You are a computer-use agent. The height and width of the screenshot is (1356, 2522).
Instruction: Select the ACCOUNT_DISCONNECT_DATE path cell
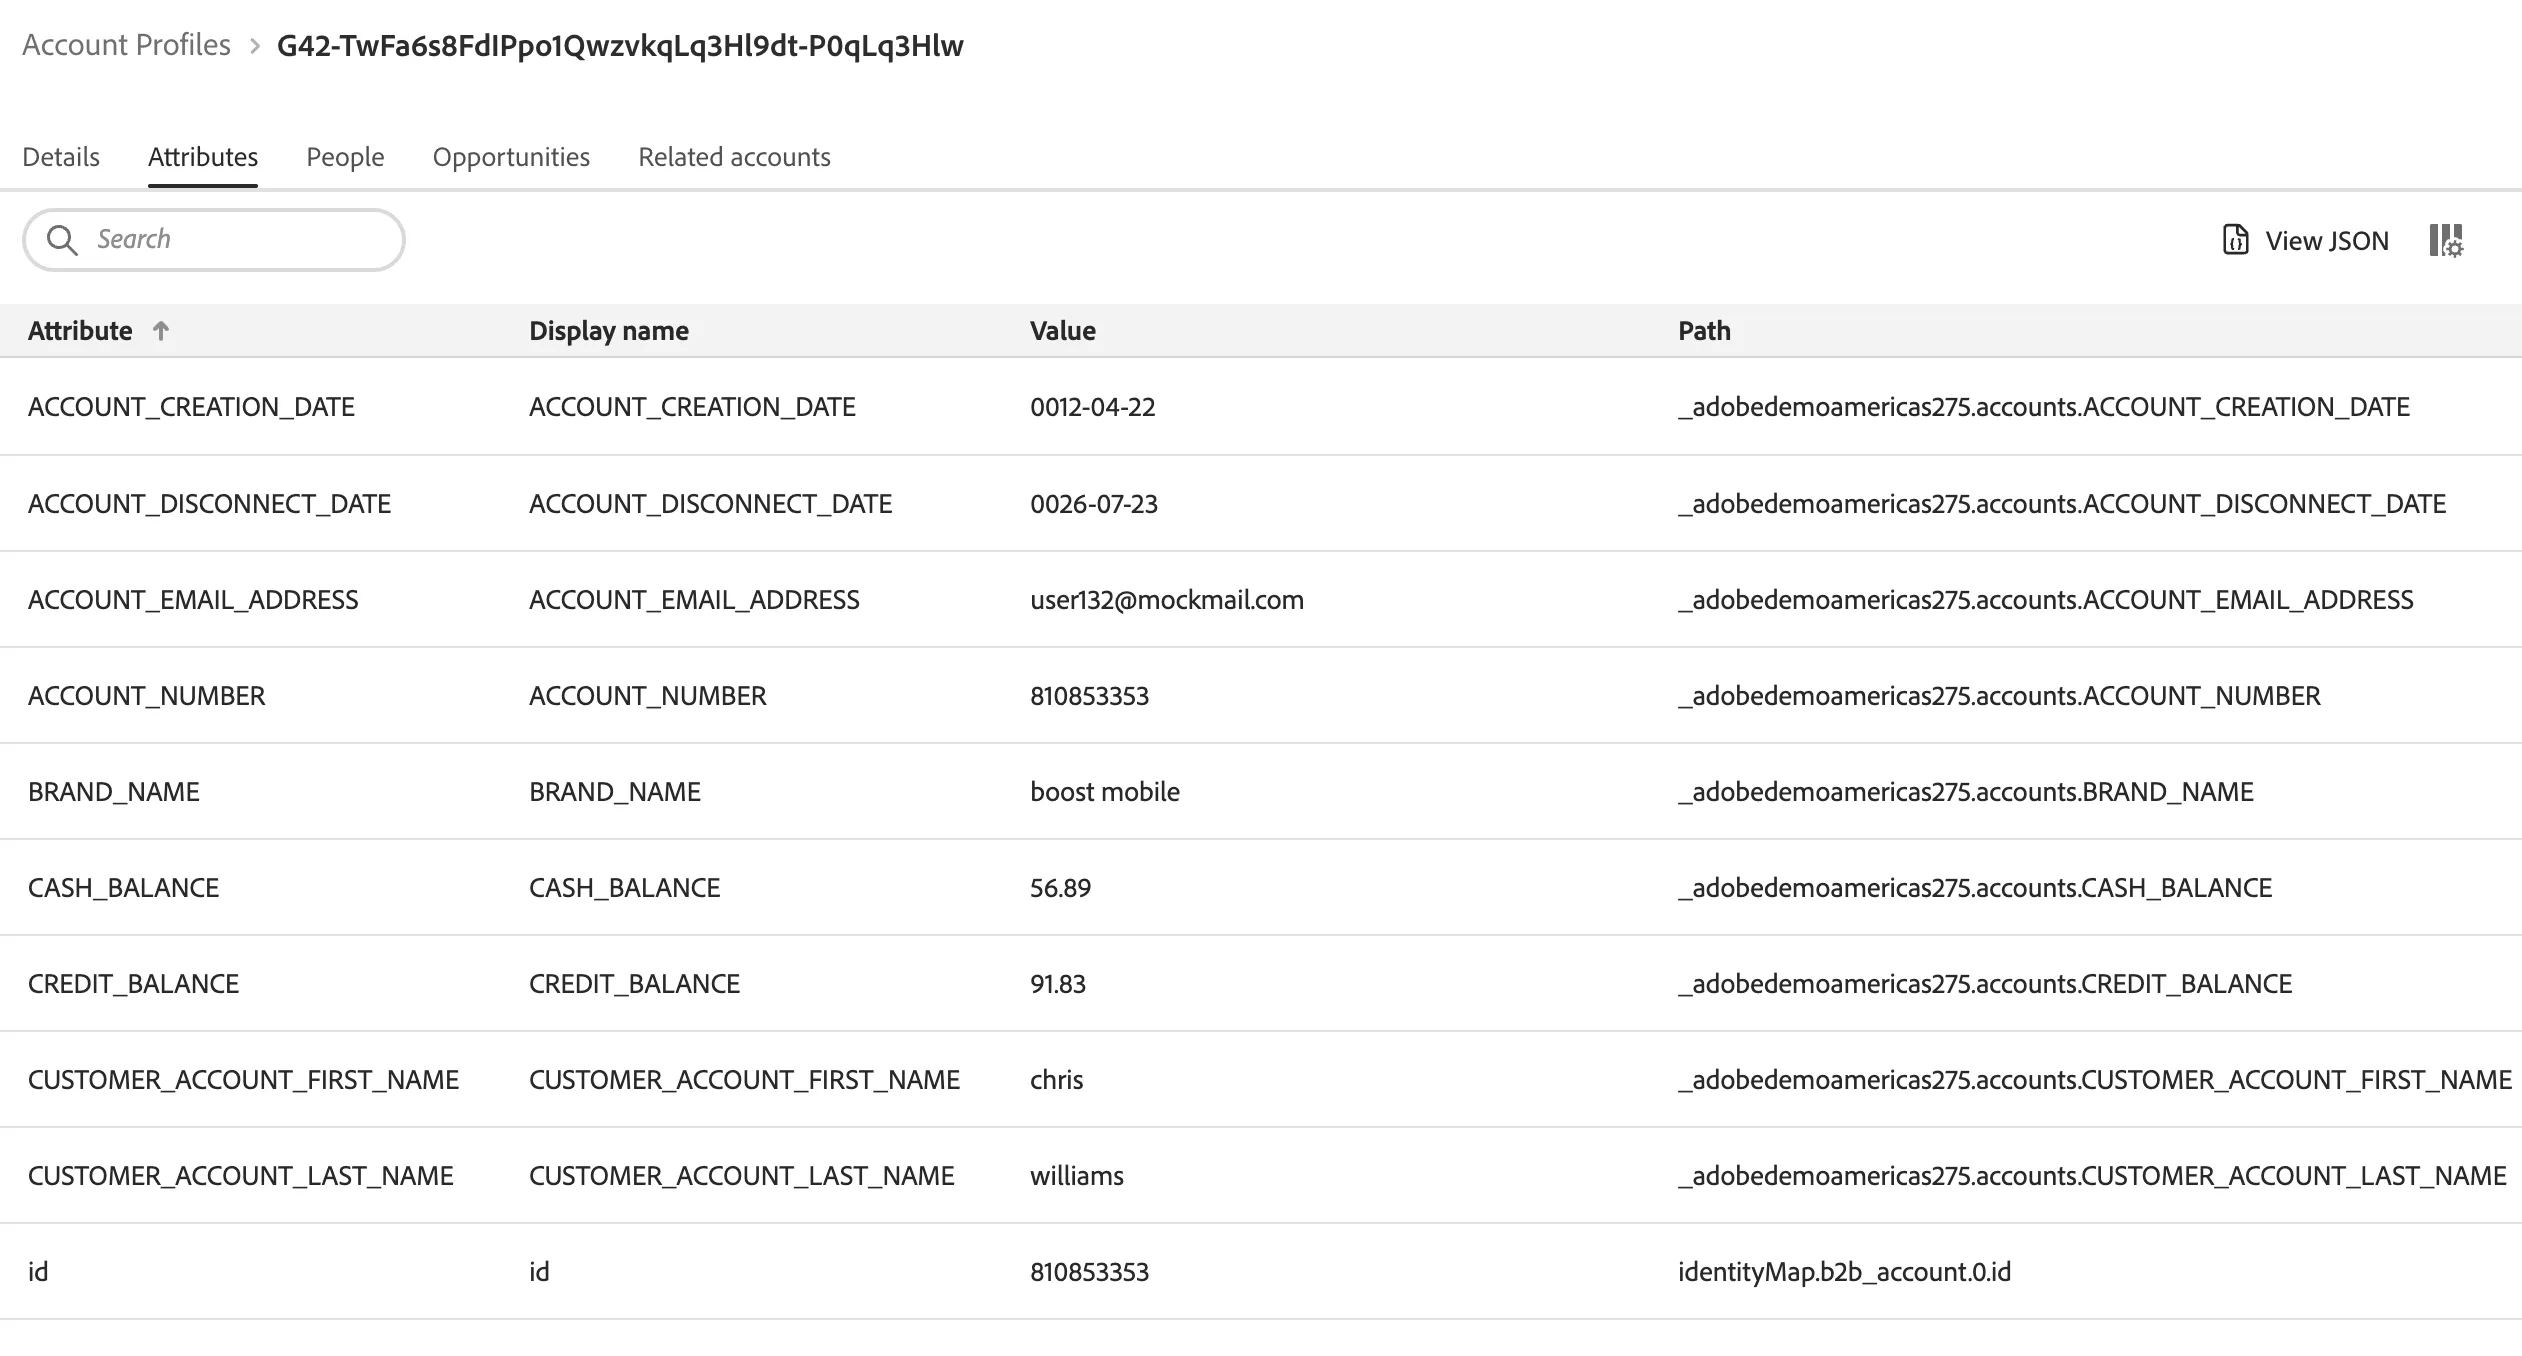pos(2062,504)
